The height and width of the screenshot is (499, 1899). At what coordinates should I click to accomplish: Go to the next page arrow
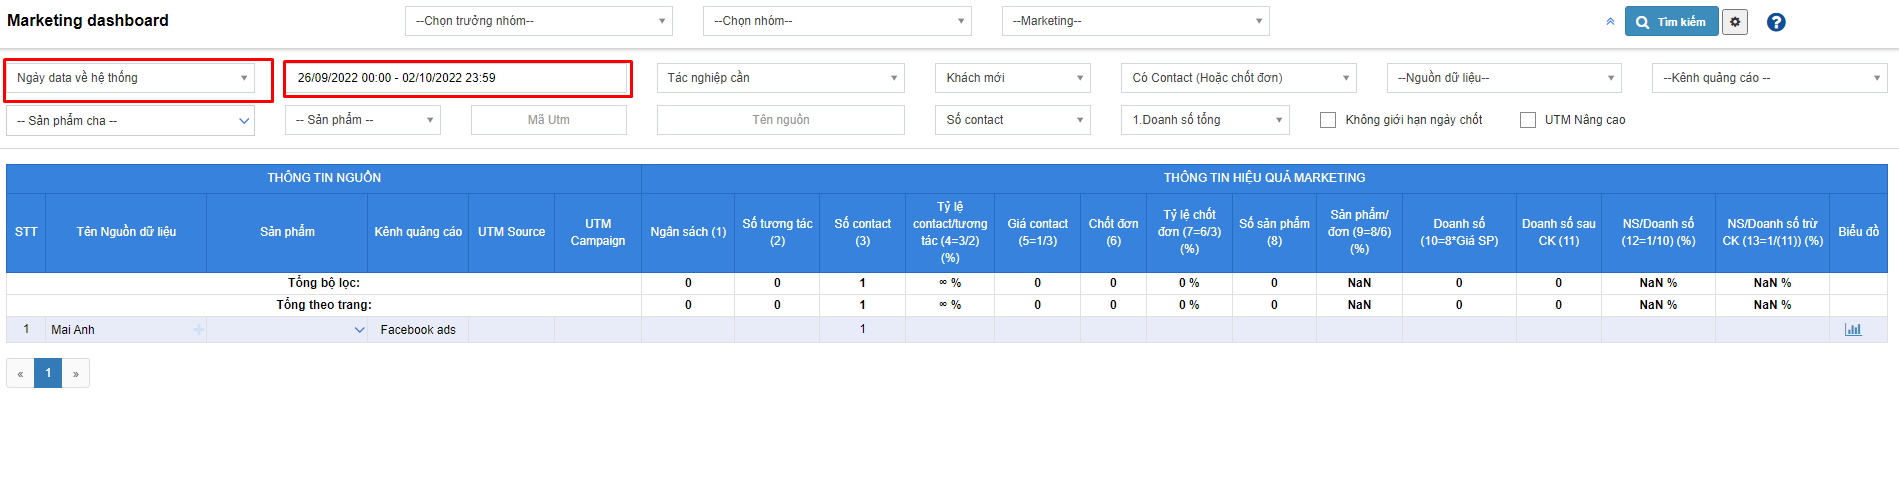[x=76, y=374]
